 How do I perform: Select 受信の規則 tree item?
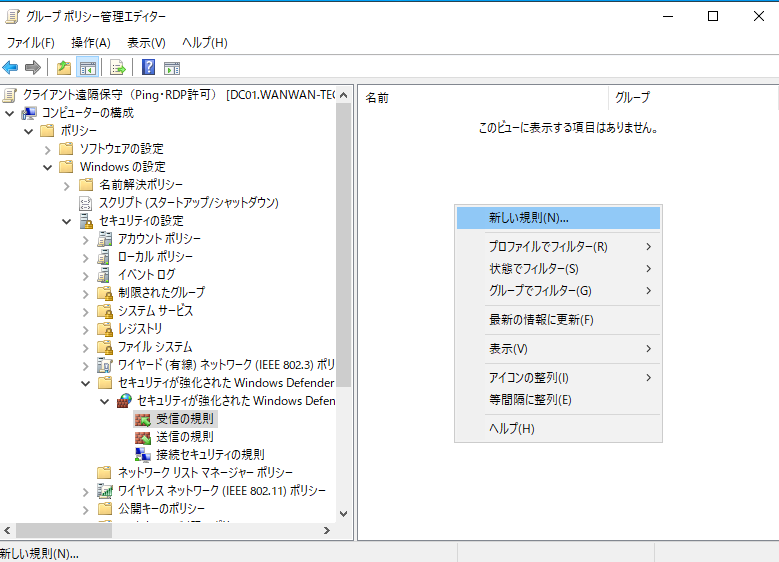(185, 419)
